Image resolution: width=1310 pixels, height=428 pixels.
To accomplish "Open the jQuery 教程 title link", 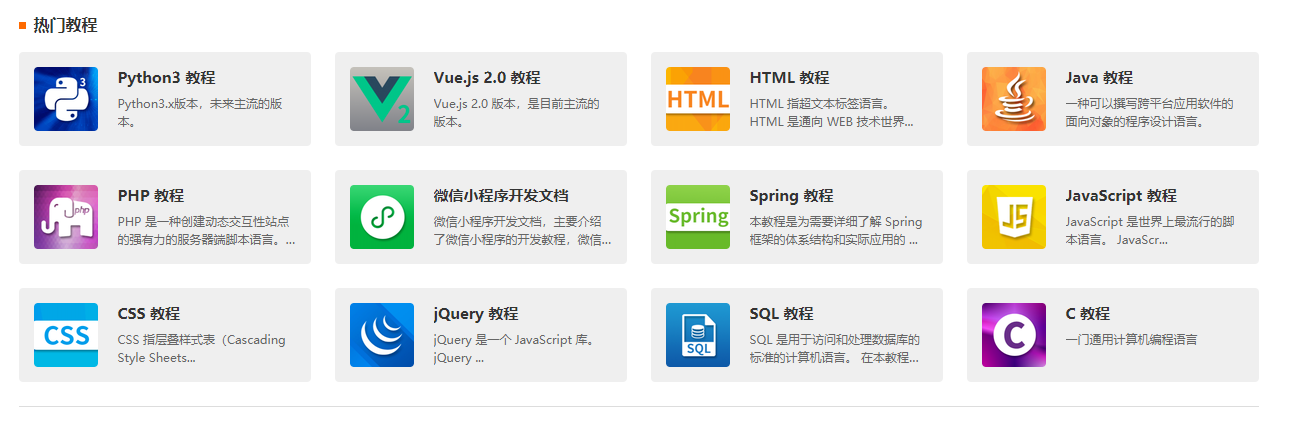I will tap(476, 314).
